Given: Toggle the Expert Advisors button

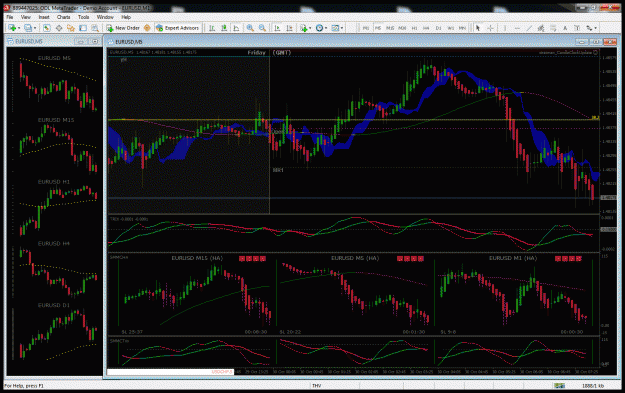Looking at the screenshot, I should coord(177,28).
